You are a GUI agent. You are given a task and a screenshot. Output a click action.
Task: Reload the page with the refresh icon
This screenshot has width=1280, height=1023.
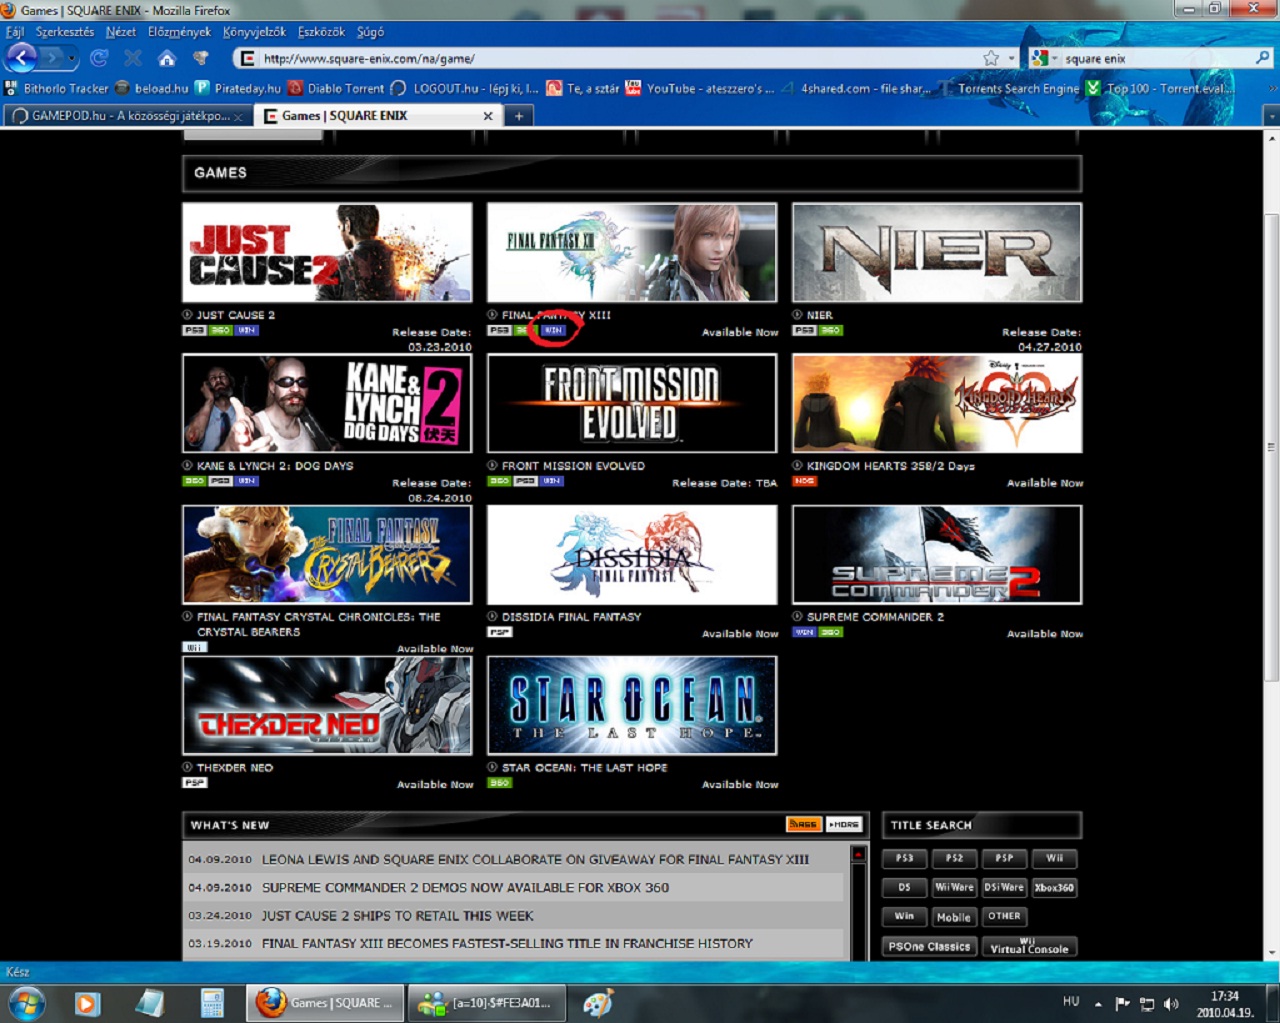[99, 58]
